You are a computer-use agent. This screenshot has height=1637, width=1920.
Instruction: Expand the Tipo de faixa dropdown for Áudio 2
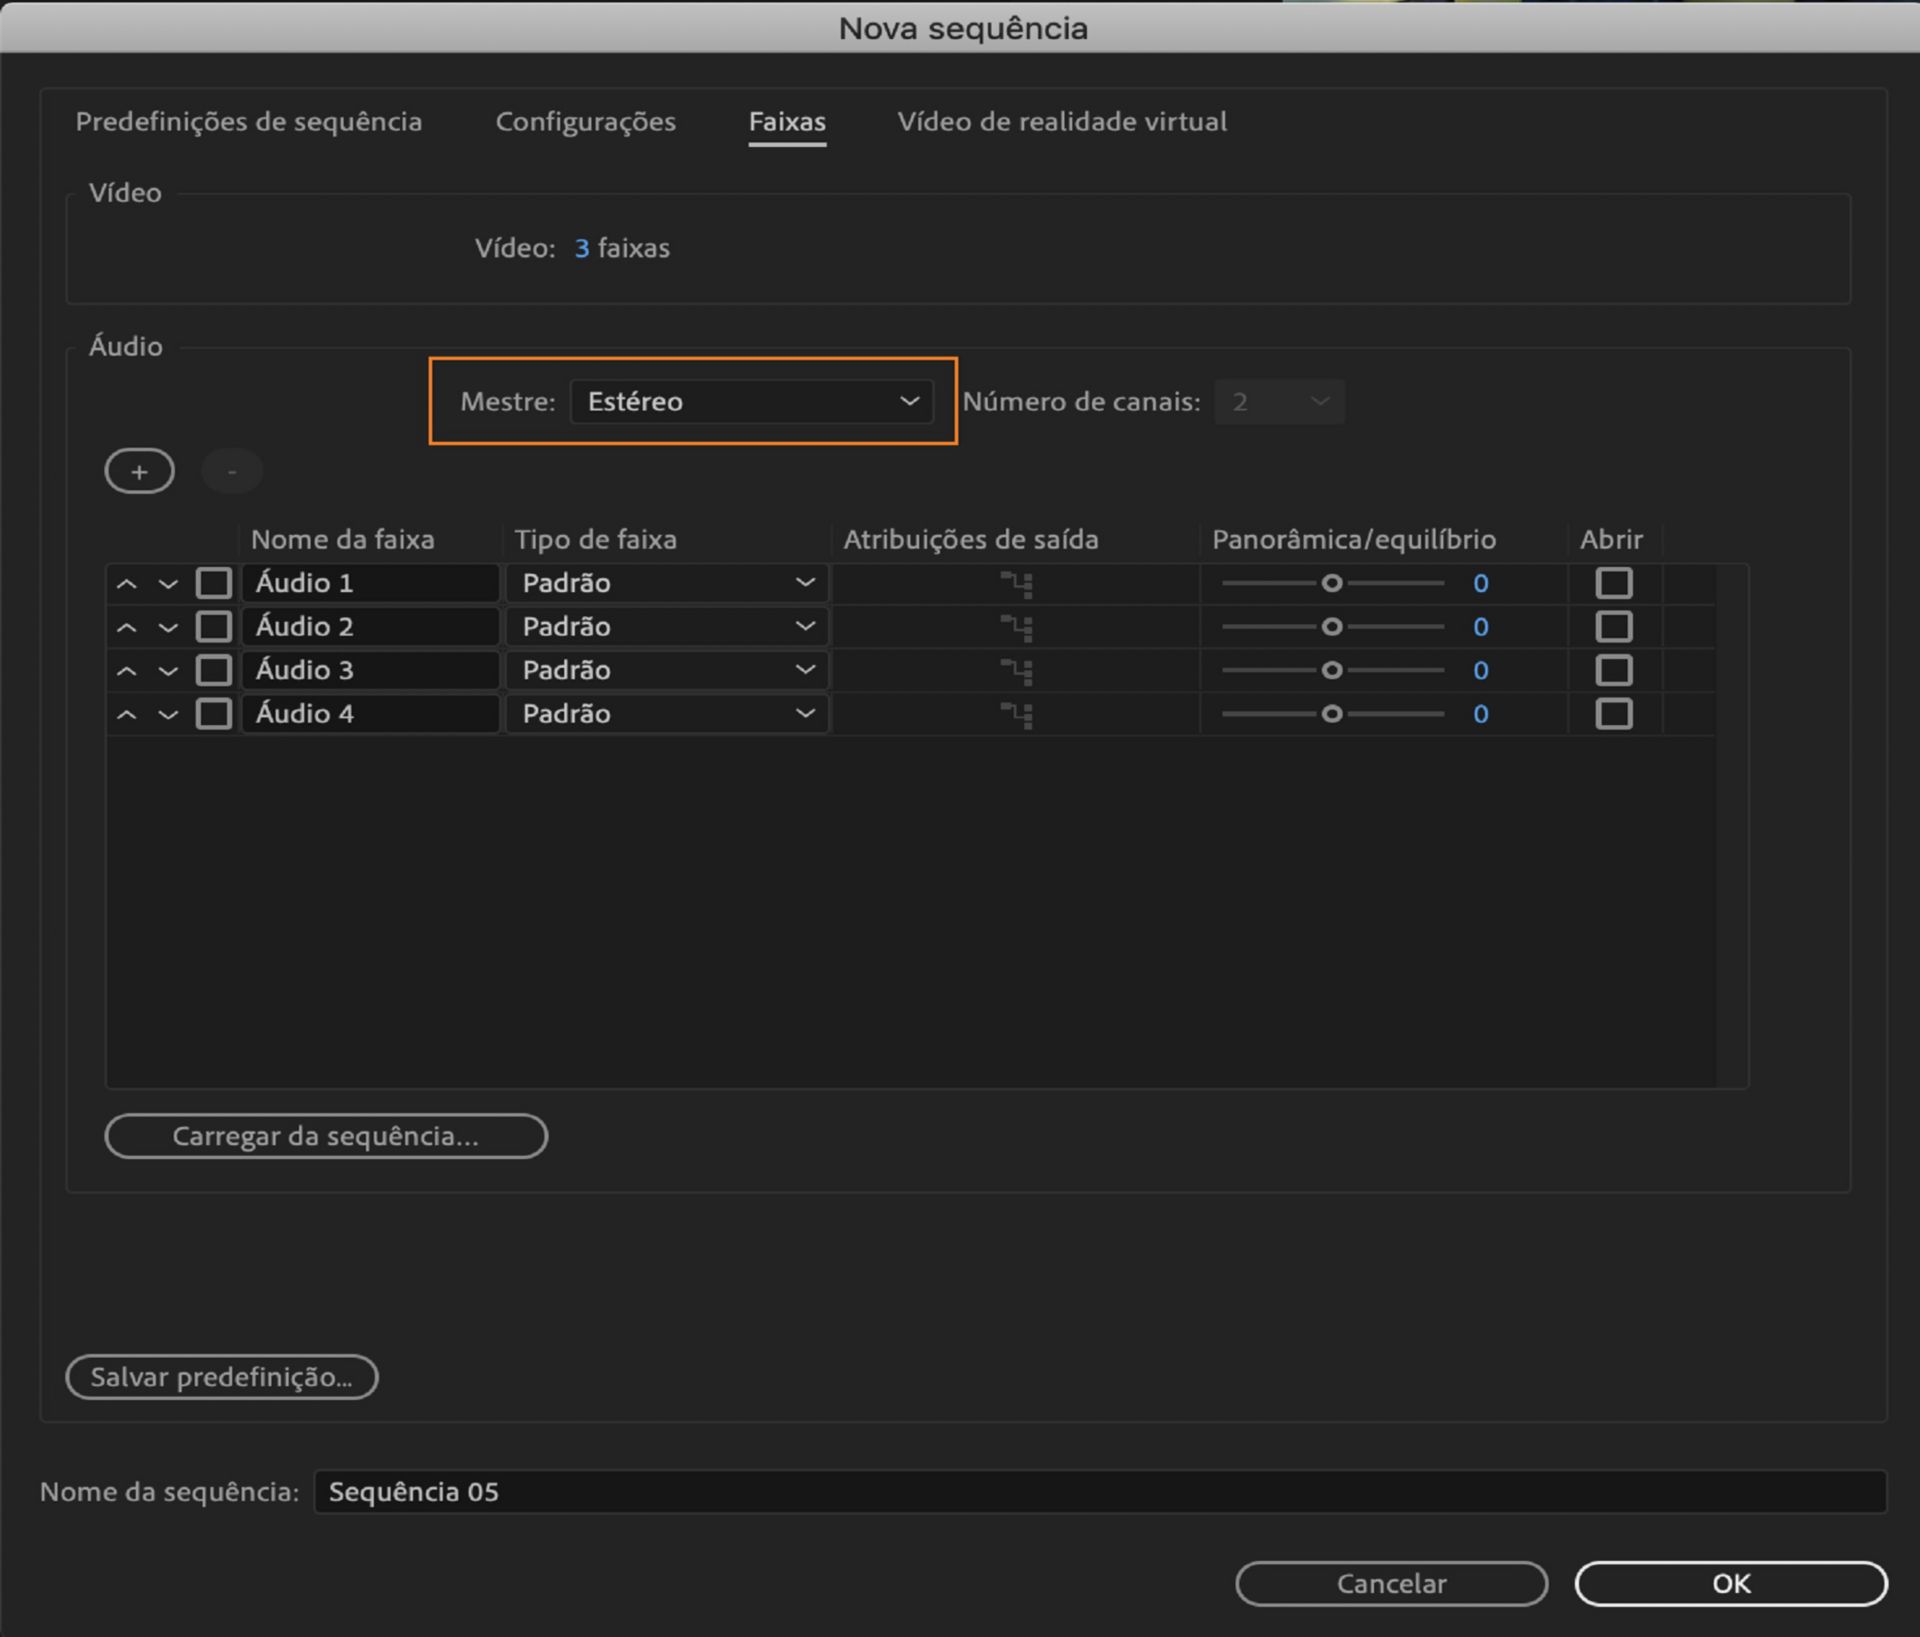(x=667, y=627)
